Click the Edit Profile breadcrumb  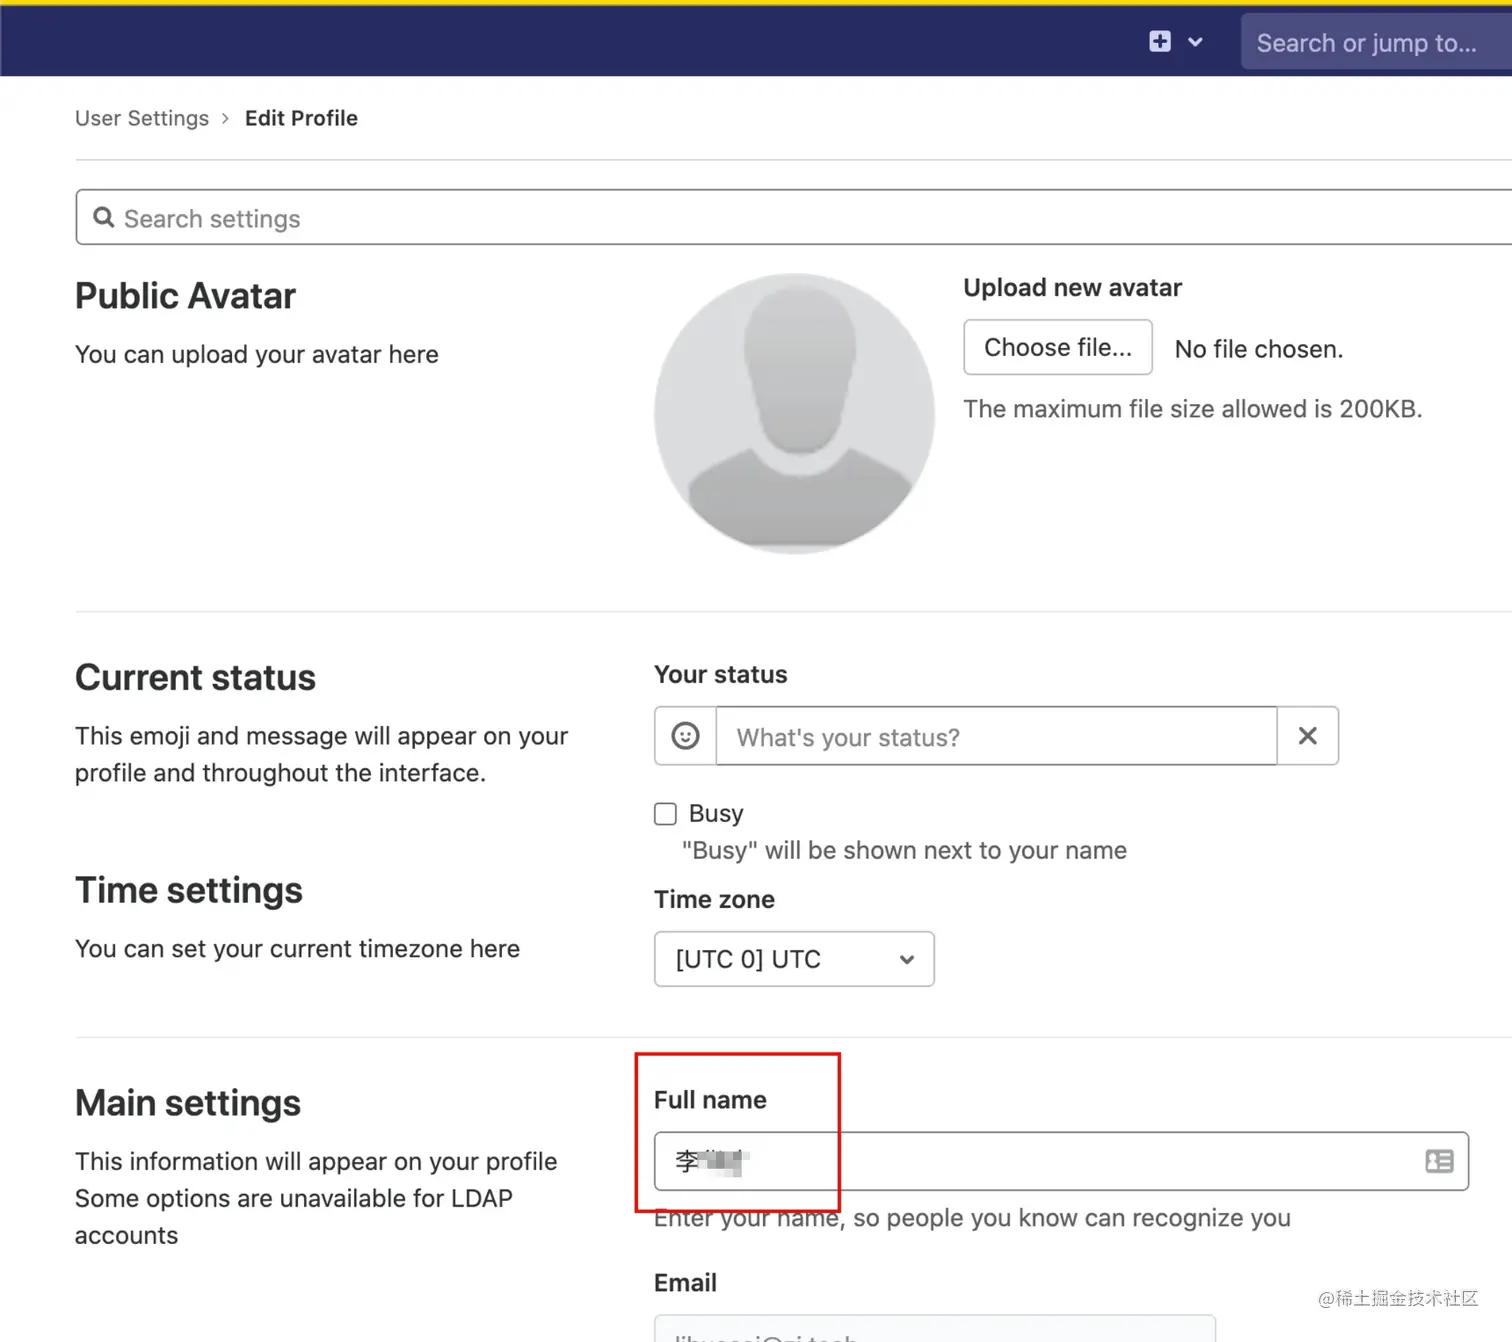(301, 118)
